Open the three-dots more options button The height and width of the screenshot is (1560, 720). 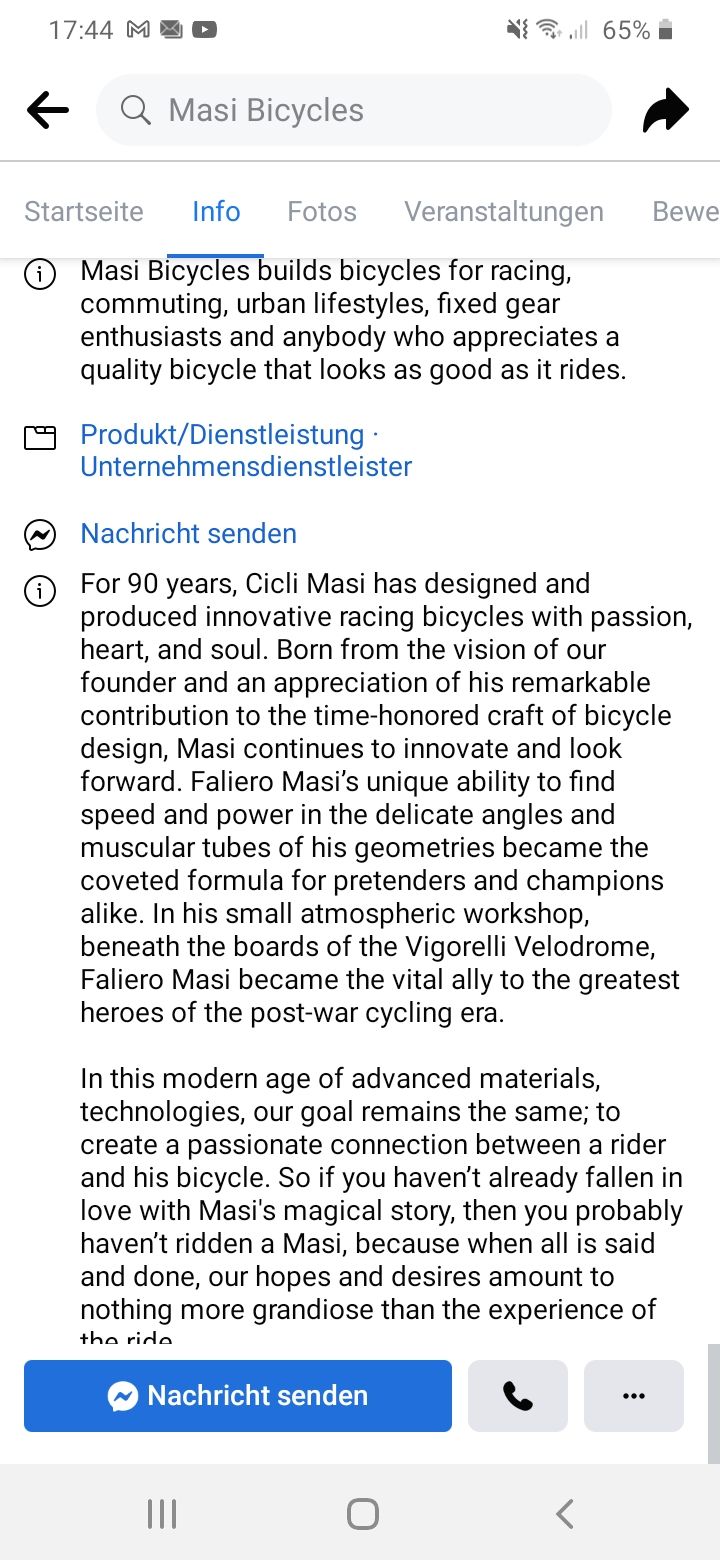(x=634, y=1396)
